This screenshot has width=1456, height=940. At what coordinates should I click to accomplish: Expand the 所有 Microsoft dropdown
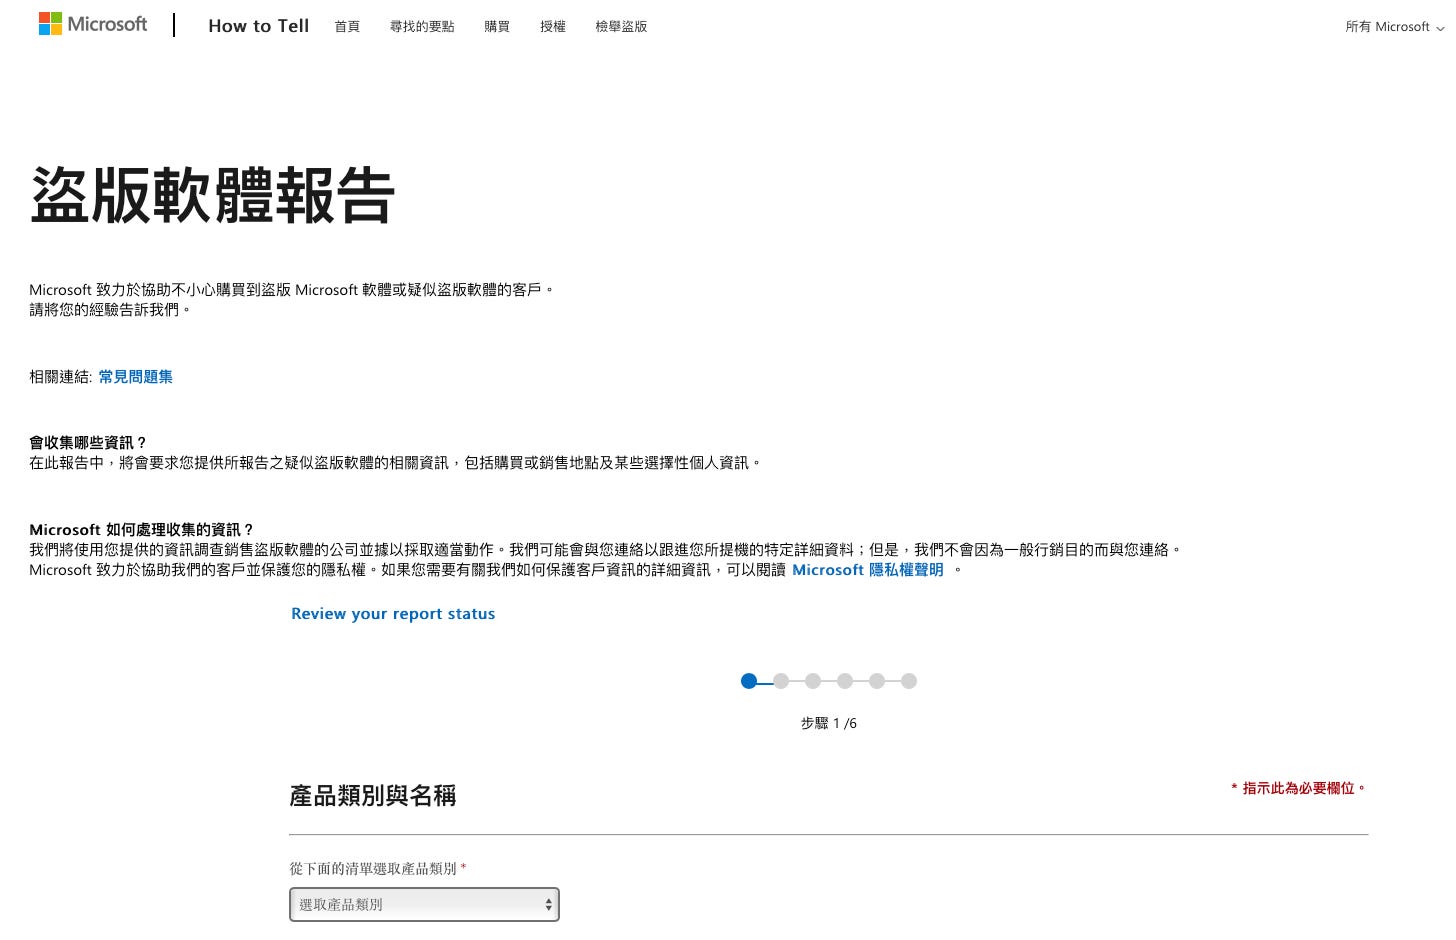(x=1394, y=27)
